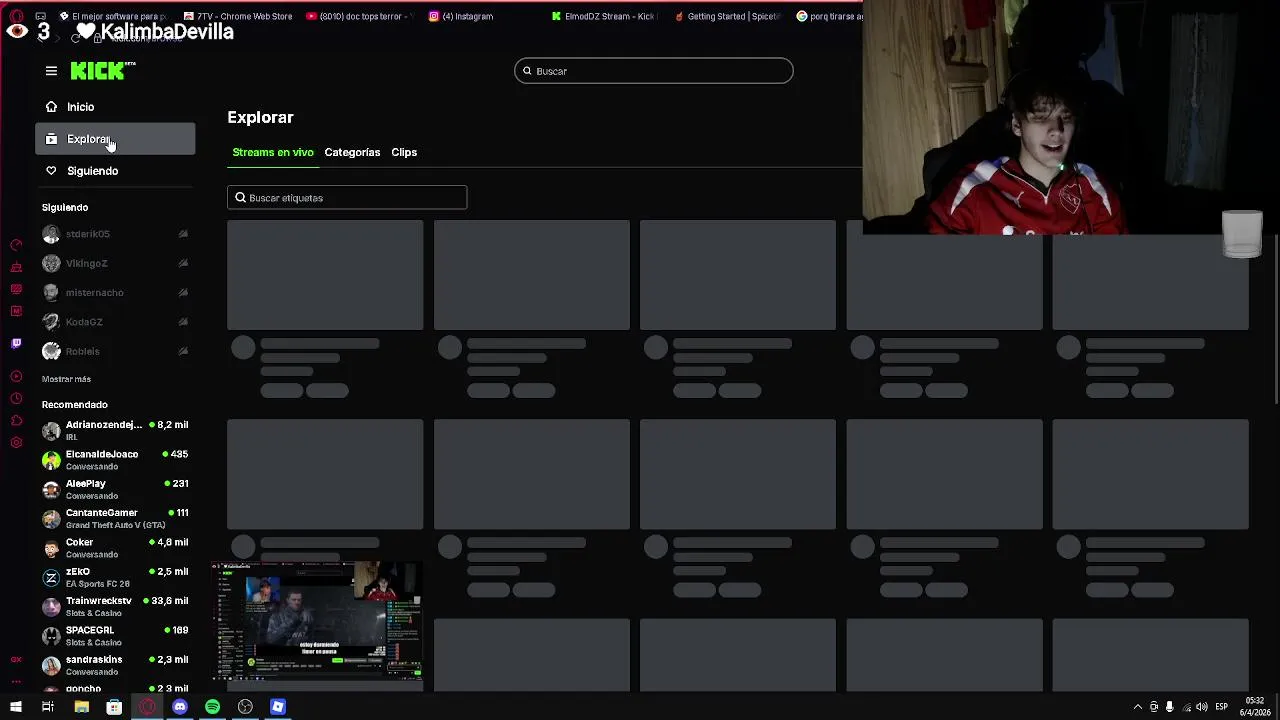Viewport: 1280px width, 720px height.
Task: Click Opera GX taskbar icon
Action: coord(147,707)
